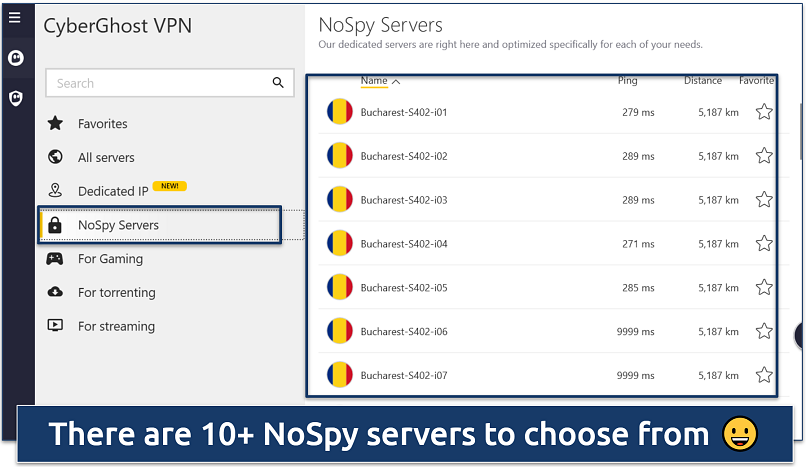
Task: Click the CyberGhost ghost logo icon
Action: (x=16, y=58)
